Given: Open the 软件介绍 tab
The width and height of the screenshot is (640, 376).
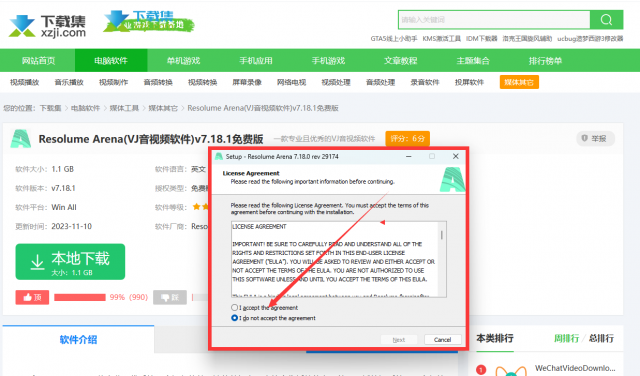Looking at the screenshot, I should pyautogui.click(x=78, y=340).
